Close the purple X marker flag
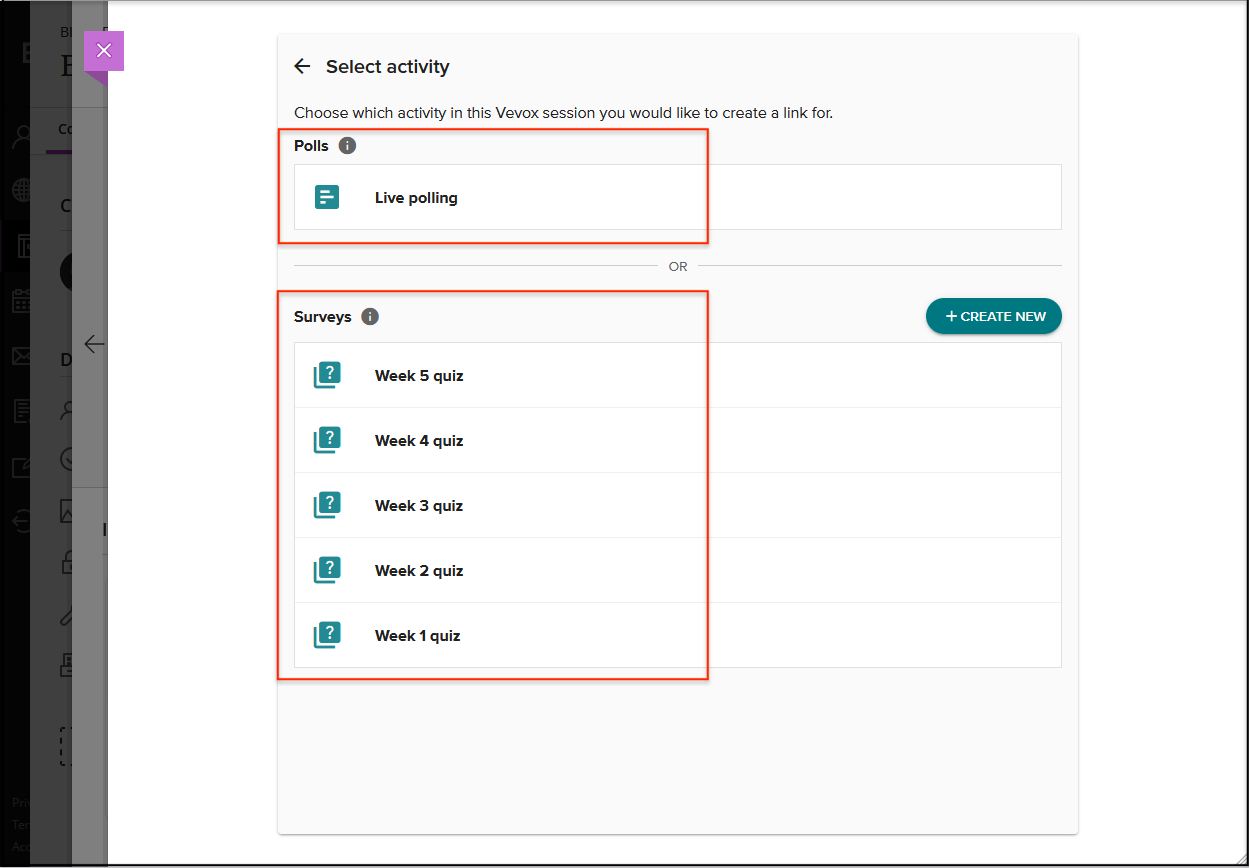The width and height of the screenshot is (1249, 868). click(103, 49)
